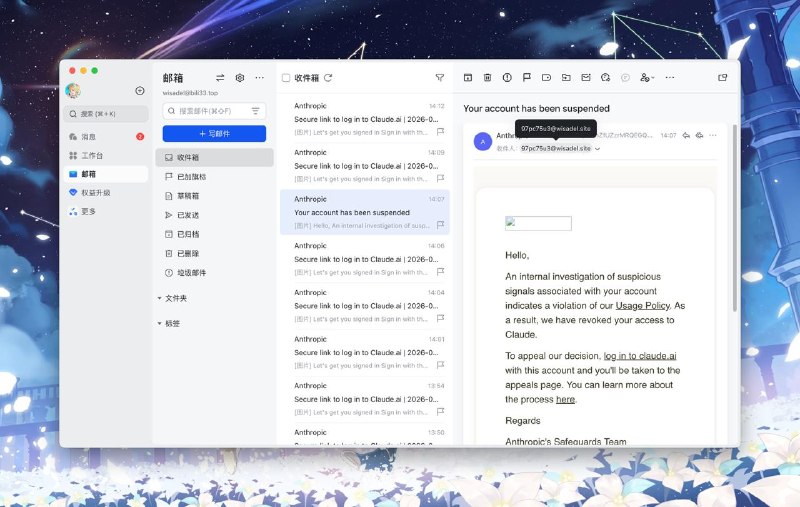800x507 pixels.
Task: Toggle flag on the 14:01 email
Action: click(x=440, y=365)
